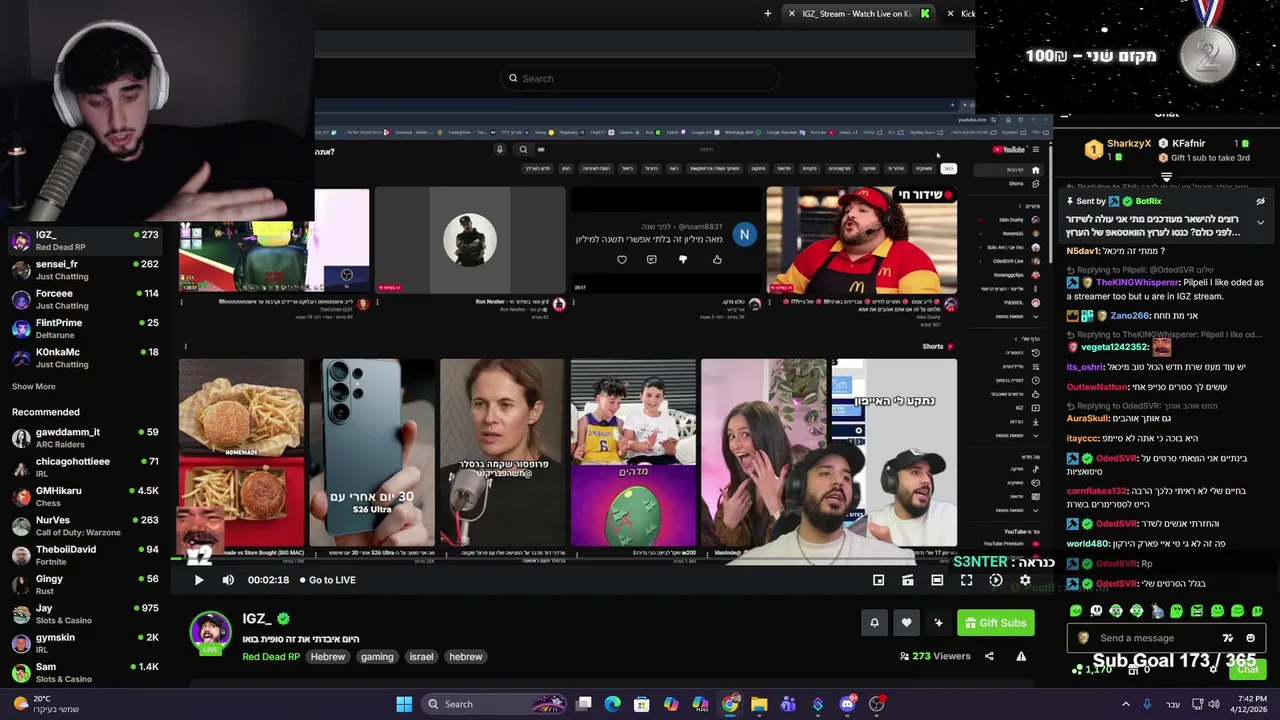Share the stream via share icon
The height and width of the screenshot is (720, 1280).
pyautogui.click(x=989, y=656)
